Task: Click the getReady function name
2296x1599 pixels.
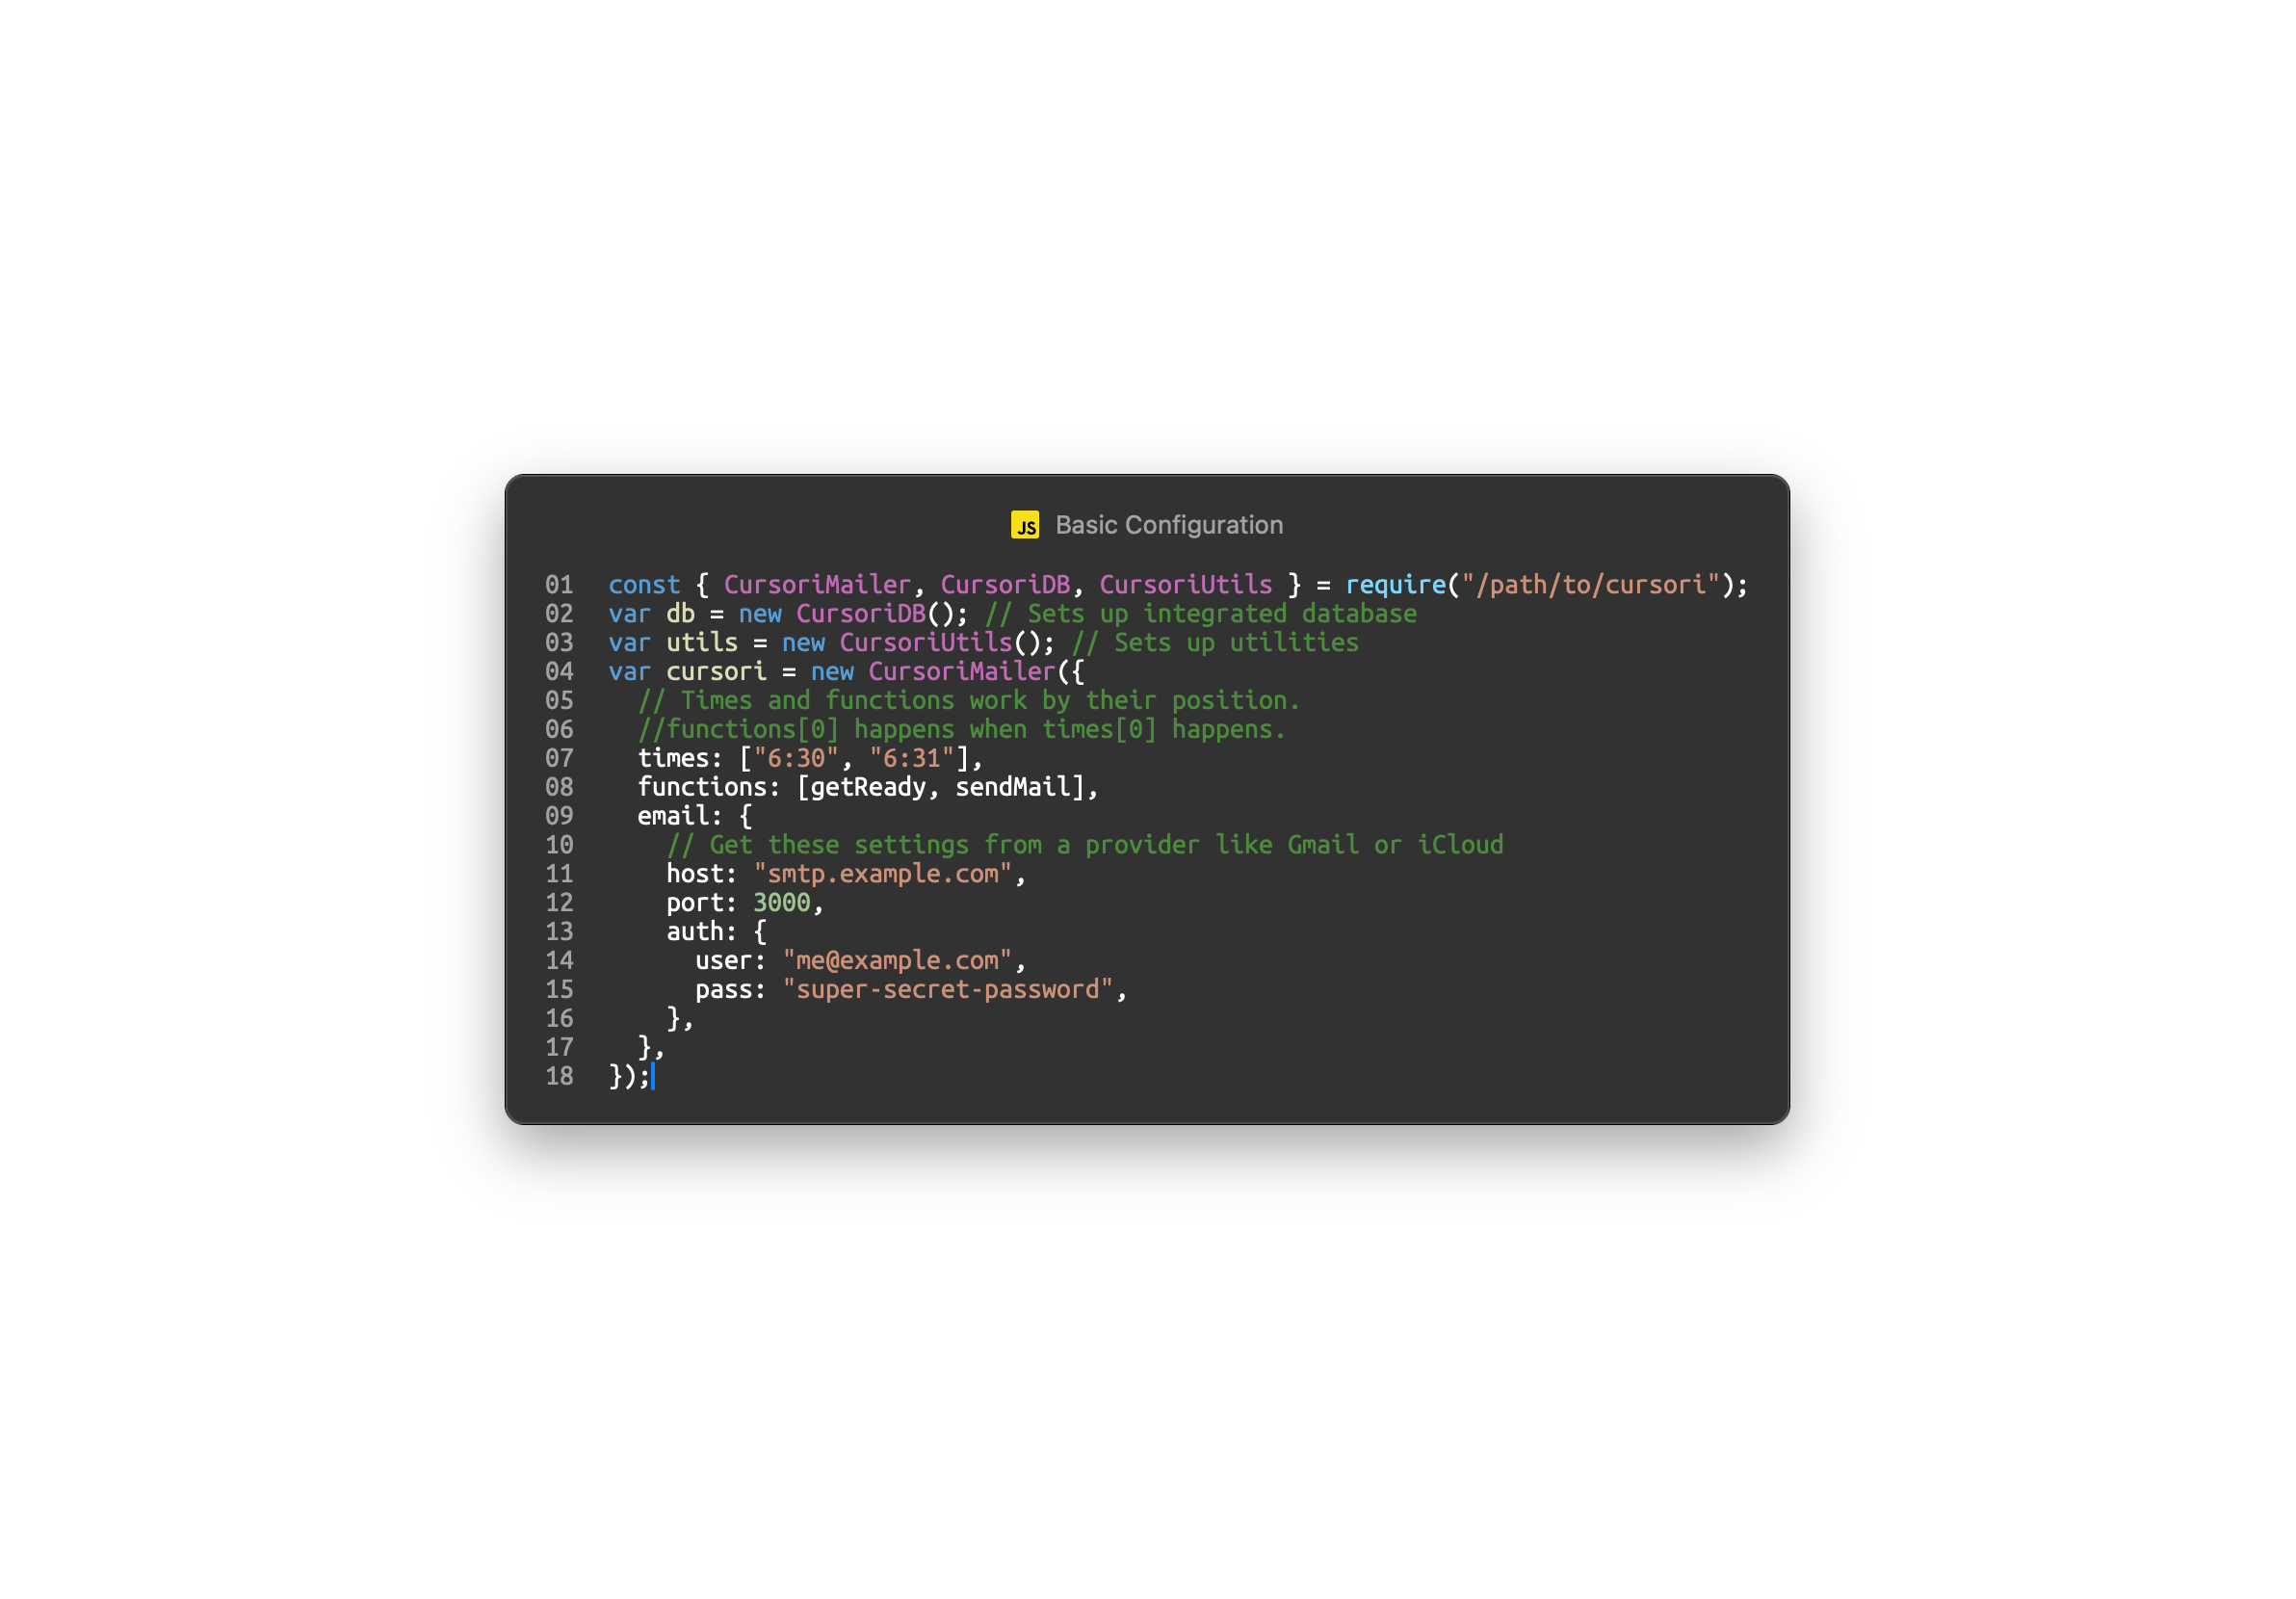Action: (868, 788)
